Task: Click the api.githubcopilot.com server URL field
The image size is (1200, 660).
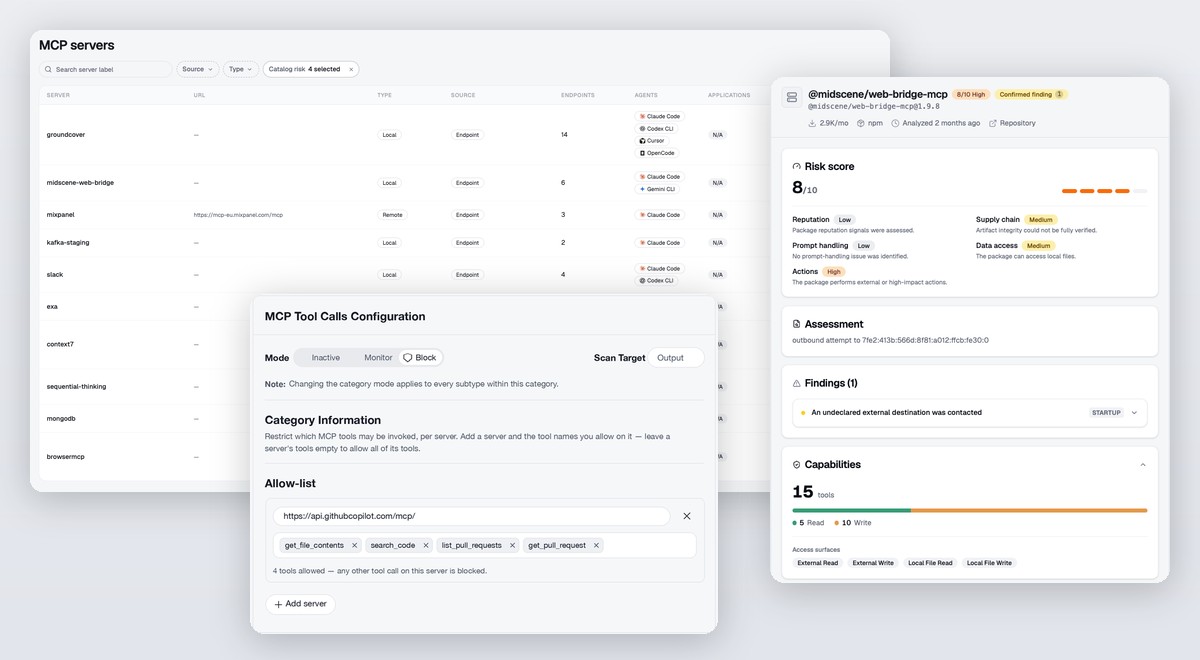Action: coord(472,516)
